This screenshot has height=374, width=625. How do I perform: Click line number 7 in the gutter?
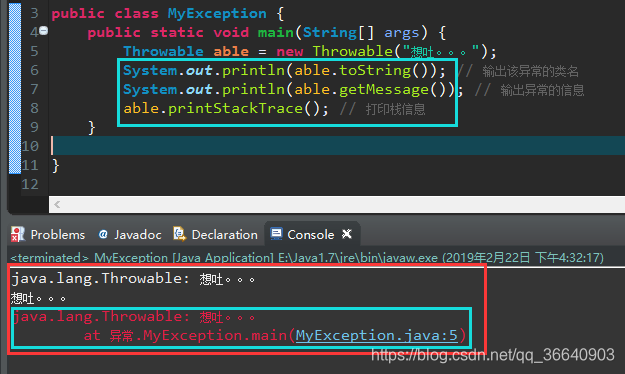pyautogui.click(x=35, y=89)
